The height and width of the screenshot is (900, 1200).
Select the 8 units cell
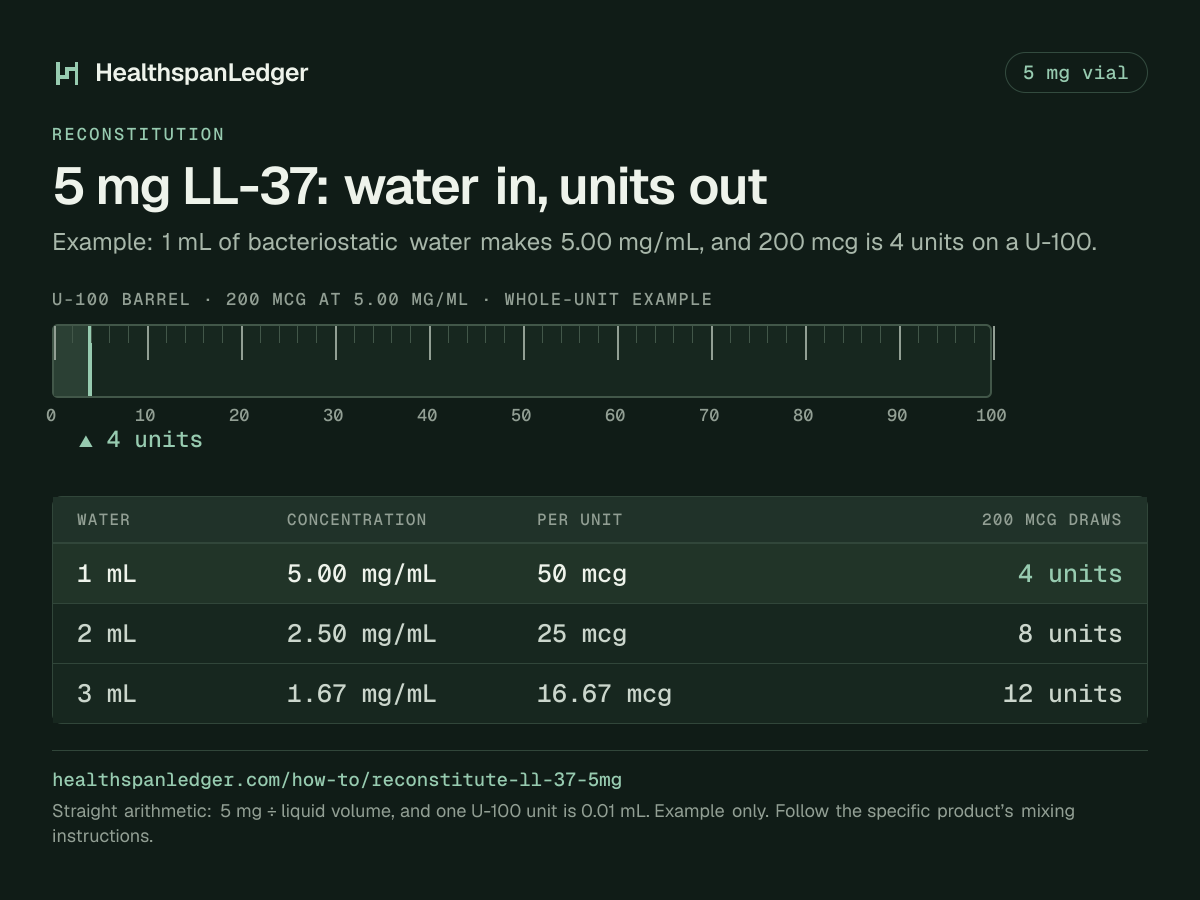tap(1070, 634)
